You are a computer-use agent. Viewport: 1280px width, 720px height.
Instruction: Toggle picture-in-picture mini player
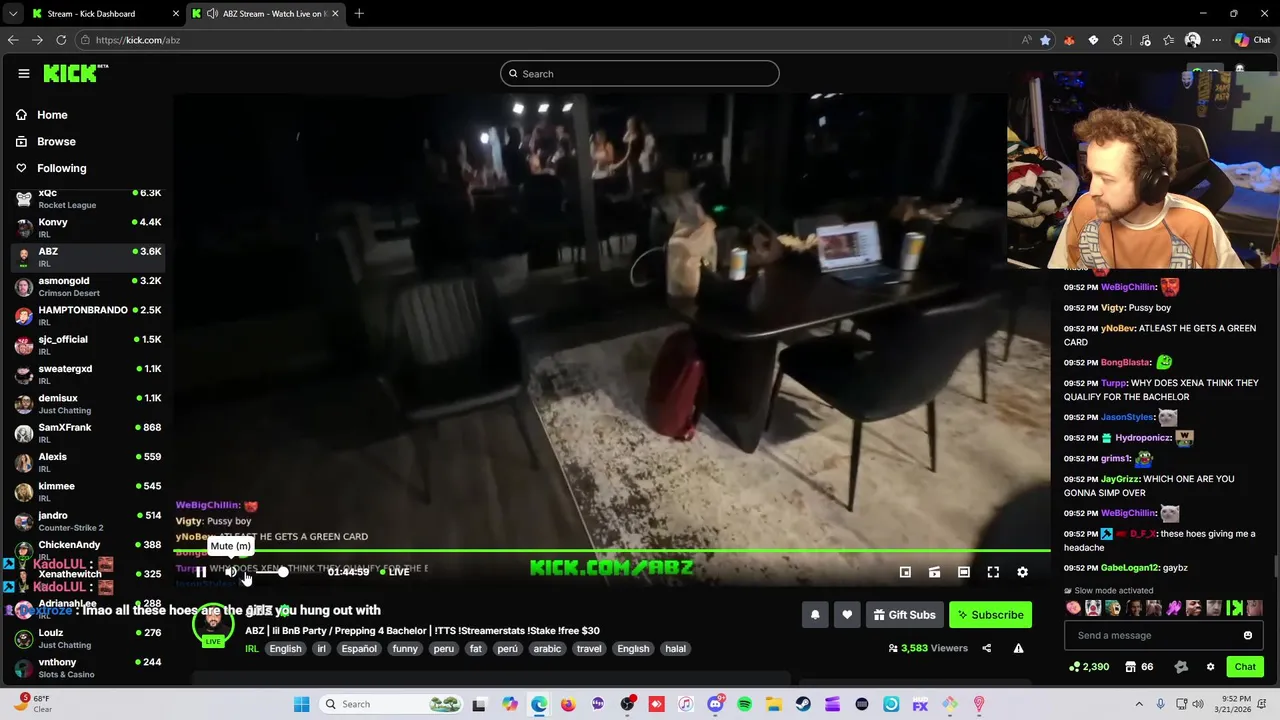tap(905, 572)
